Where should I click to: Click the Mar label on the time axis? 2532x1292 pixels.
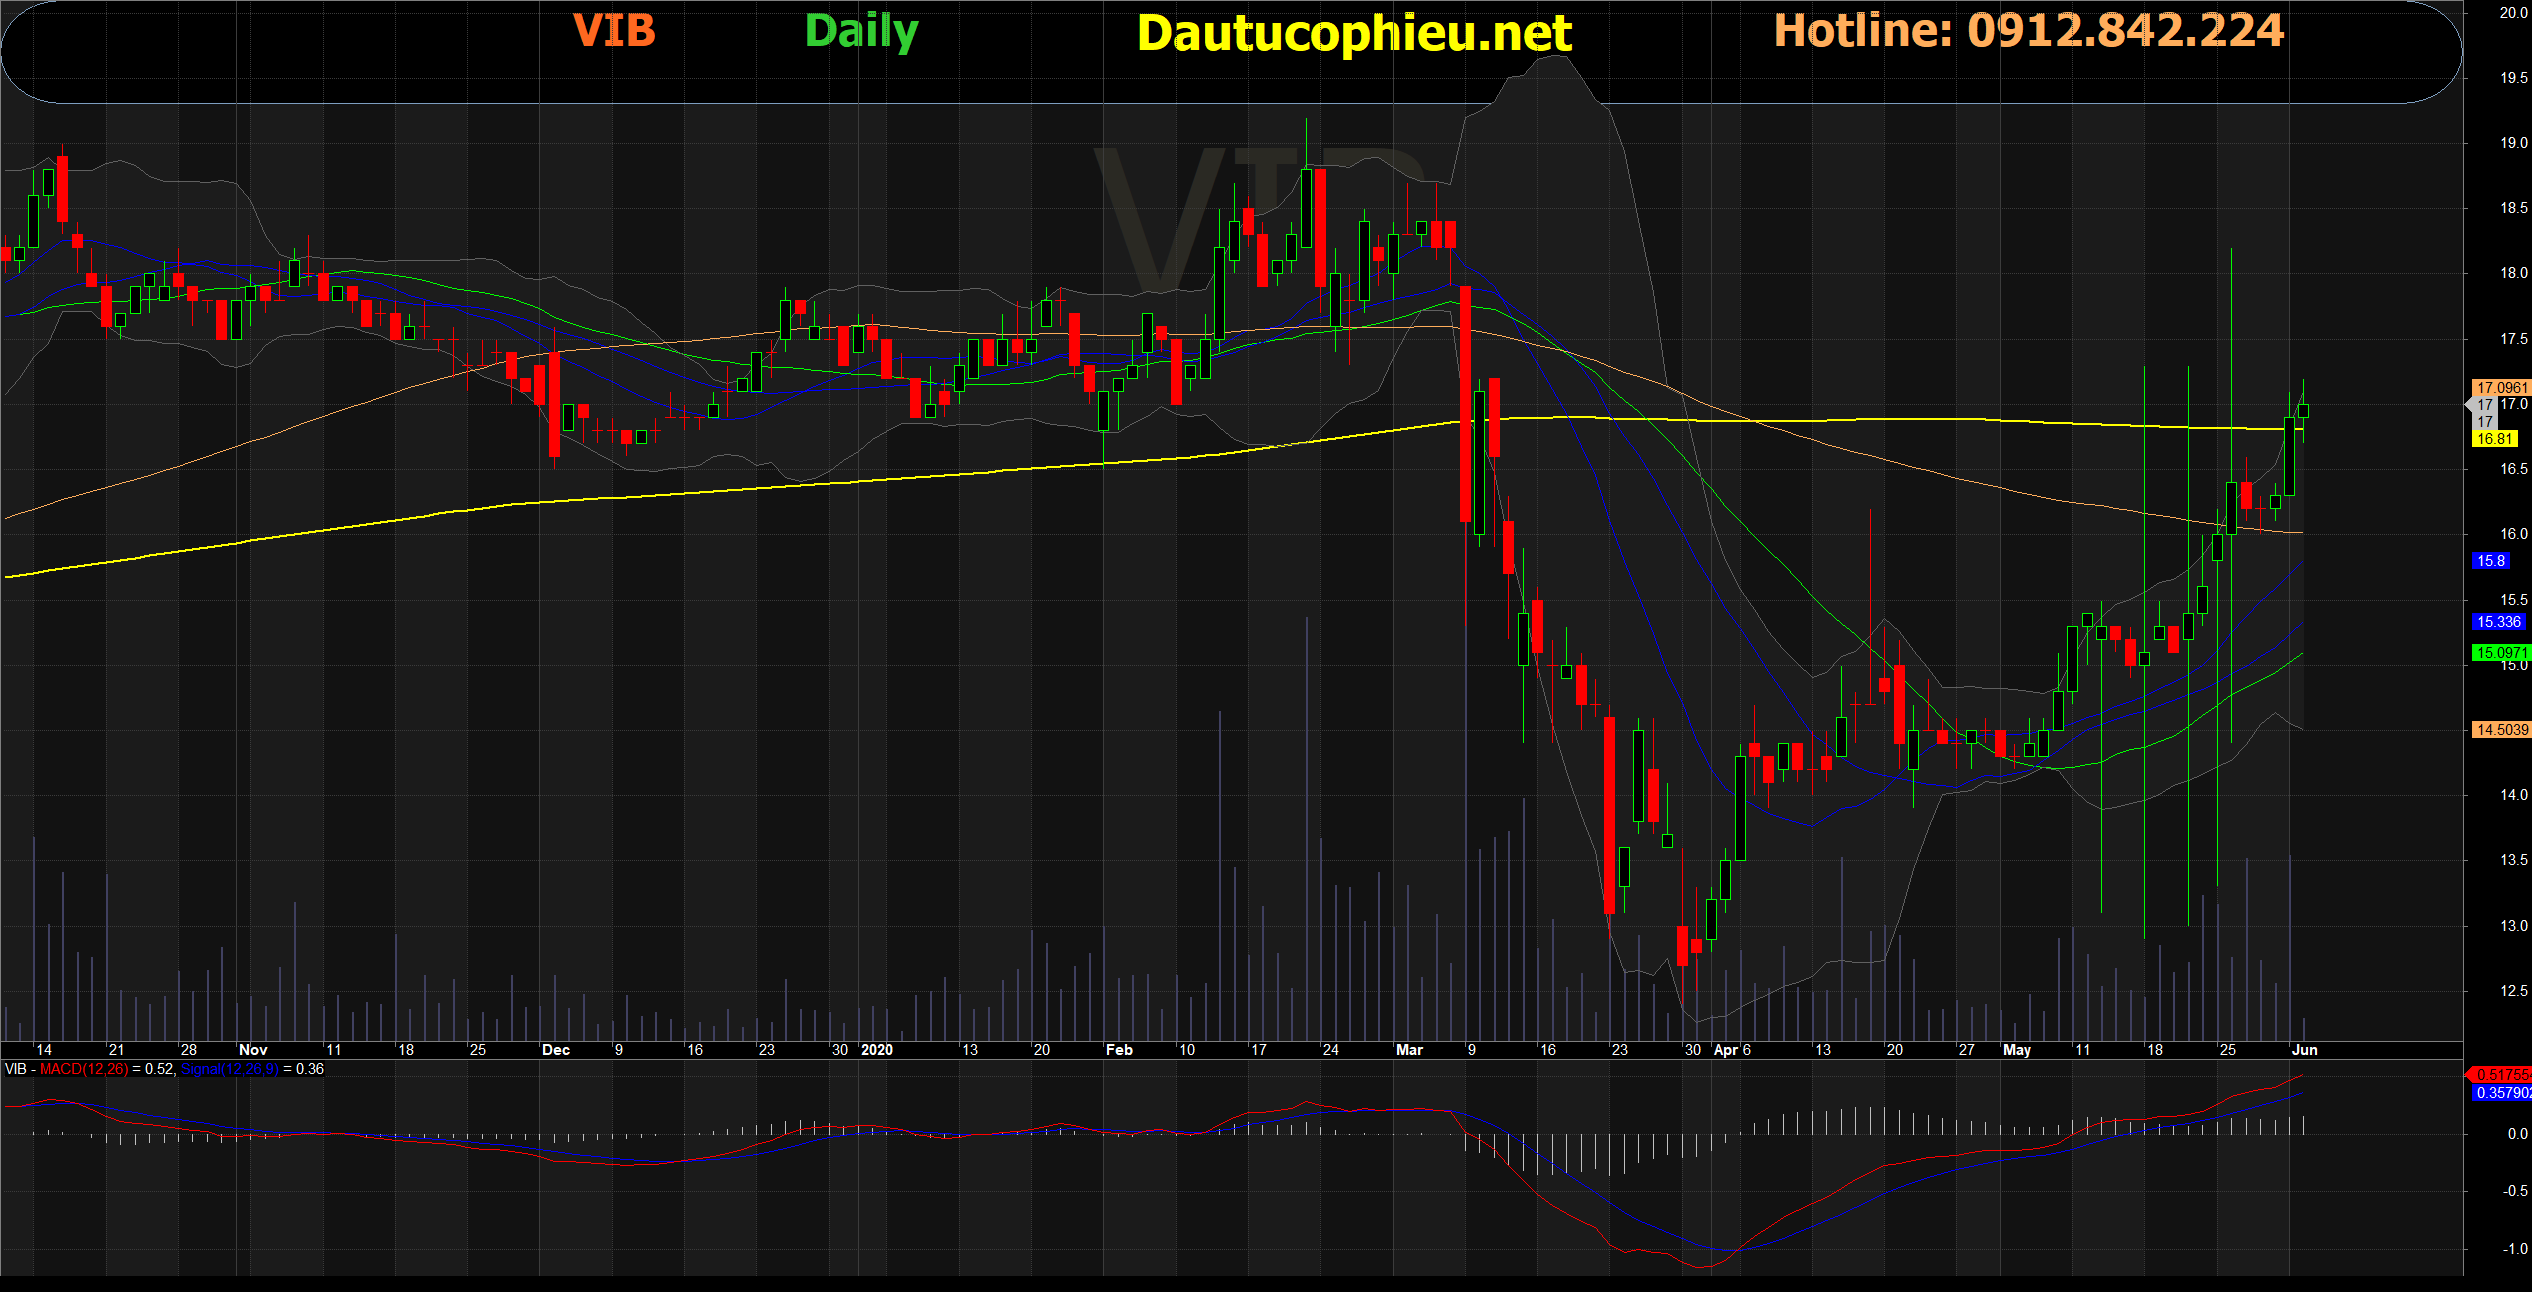(1408, 1050)
